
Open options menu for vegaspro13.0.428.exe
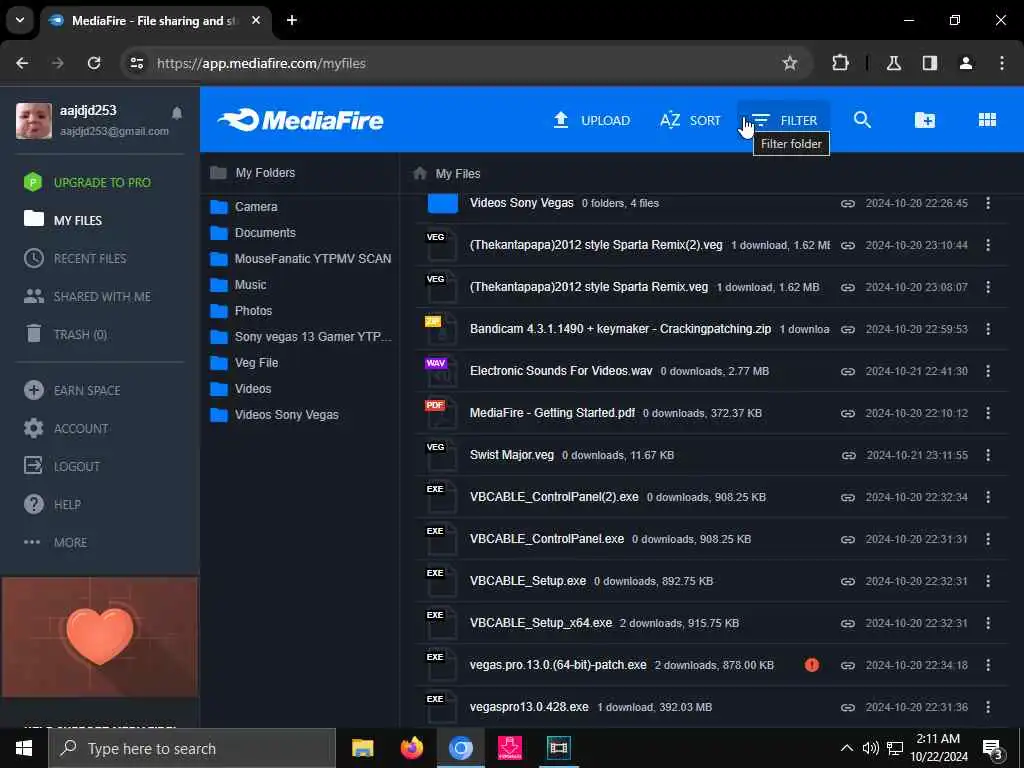987,707
